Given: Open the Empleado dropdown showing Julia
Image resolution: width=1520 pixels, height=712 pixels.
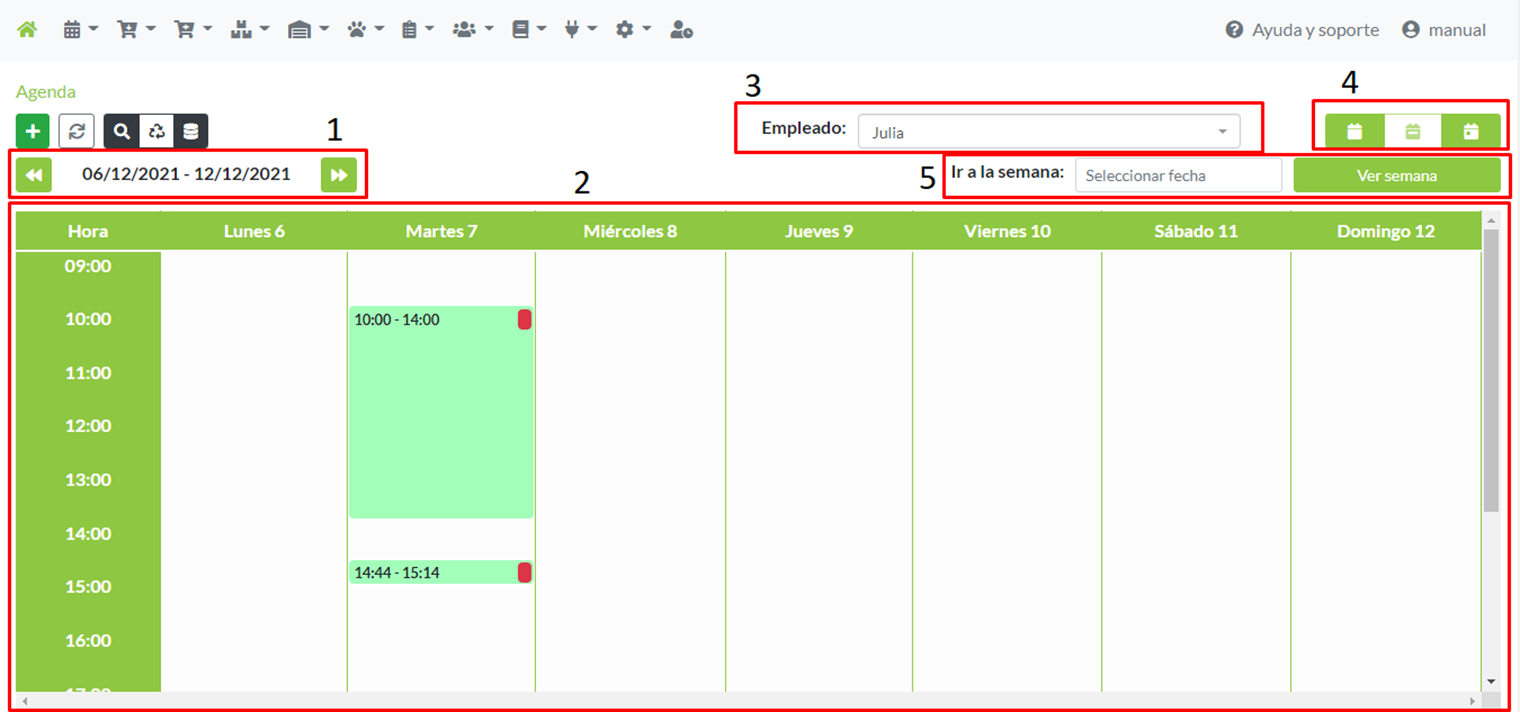Looking at the screenshot, I should click(x=1048, y=132).
